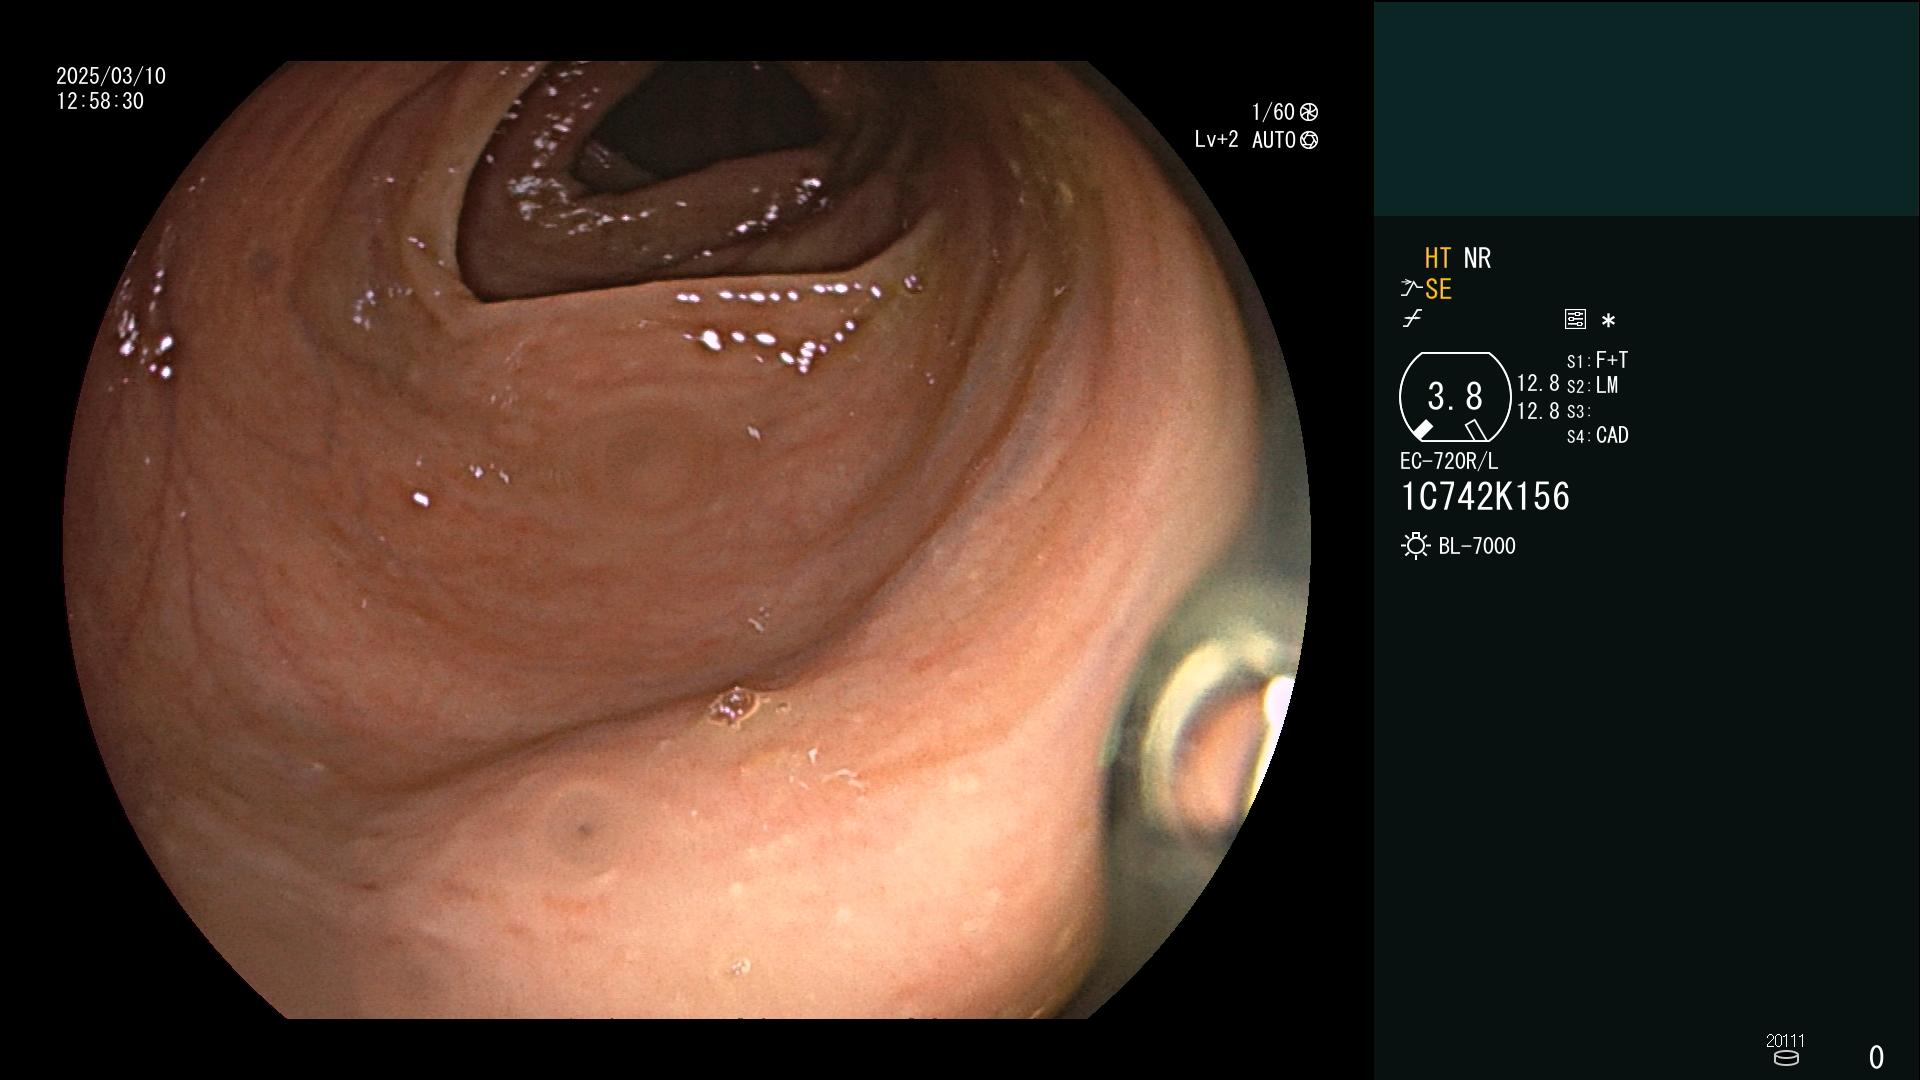Click the light source lamp icon
Screen dimensions: 1920x1080
tap(1415, 546)
